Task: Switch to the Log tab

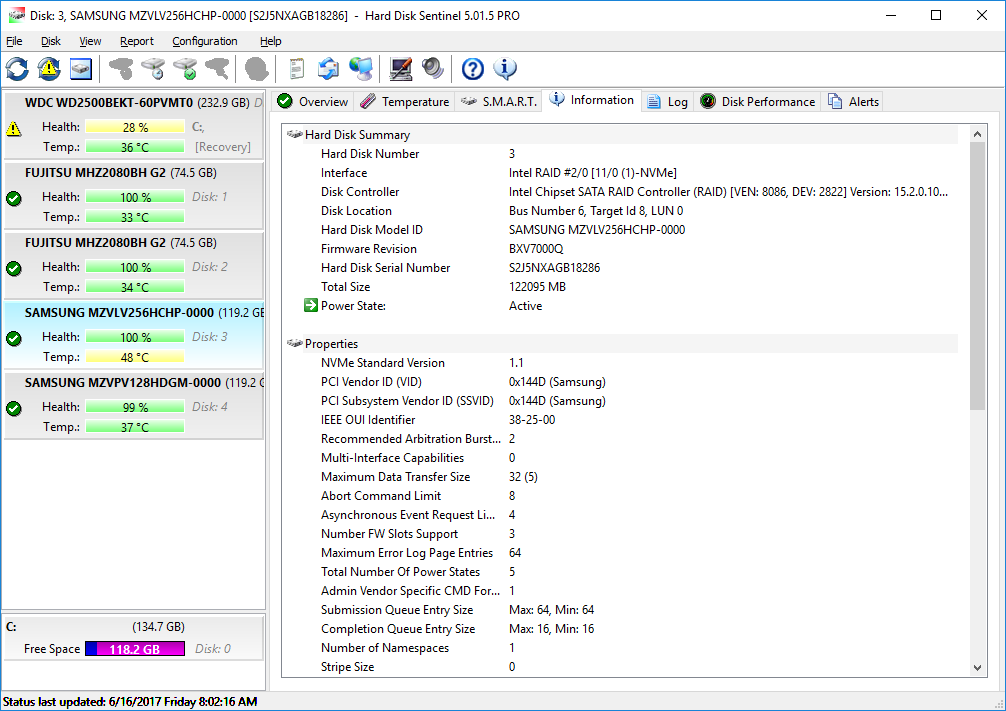Action: point(667,101)
